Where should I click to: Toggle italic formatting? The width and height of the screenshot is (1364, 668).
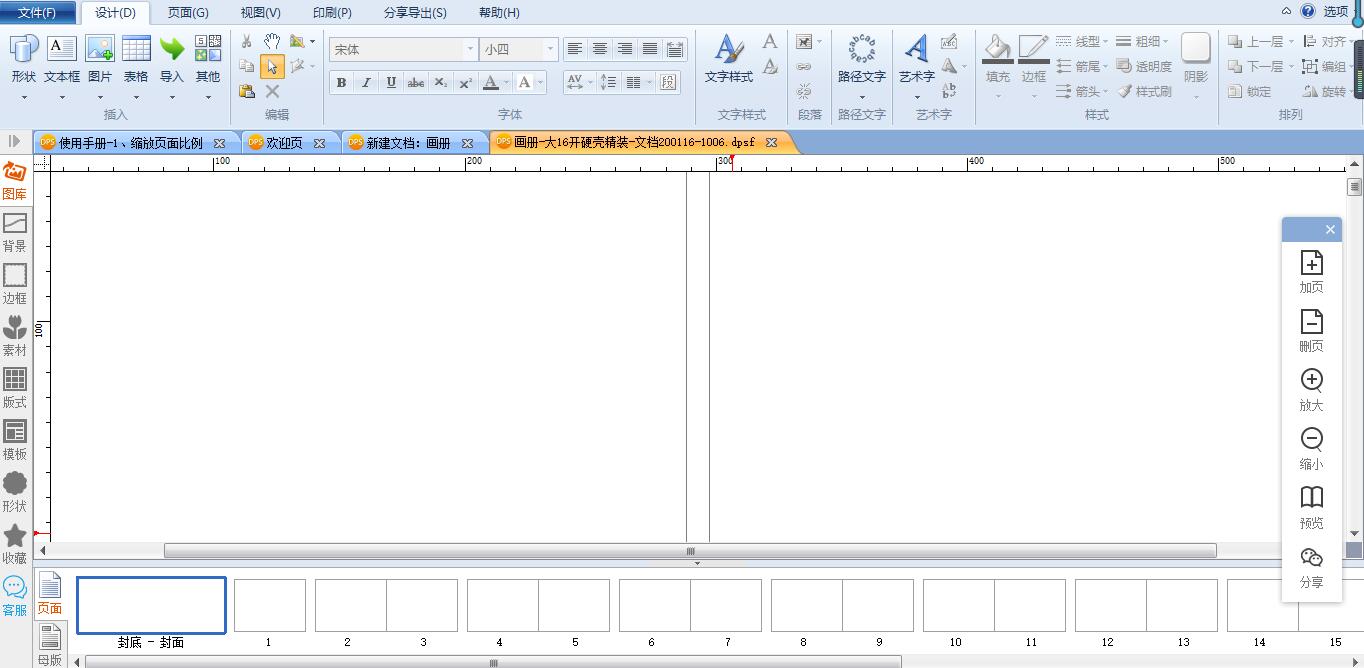click(x=366, y=83)
